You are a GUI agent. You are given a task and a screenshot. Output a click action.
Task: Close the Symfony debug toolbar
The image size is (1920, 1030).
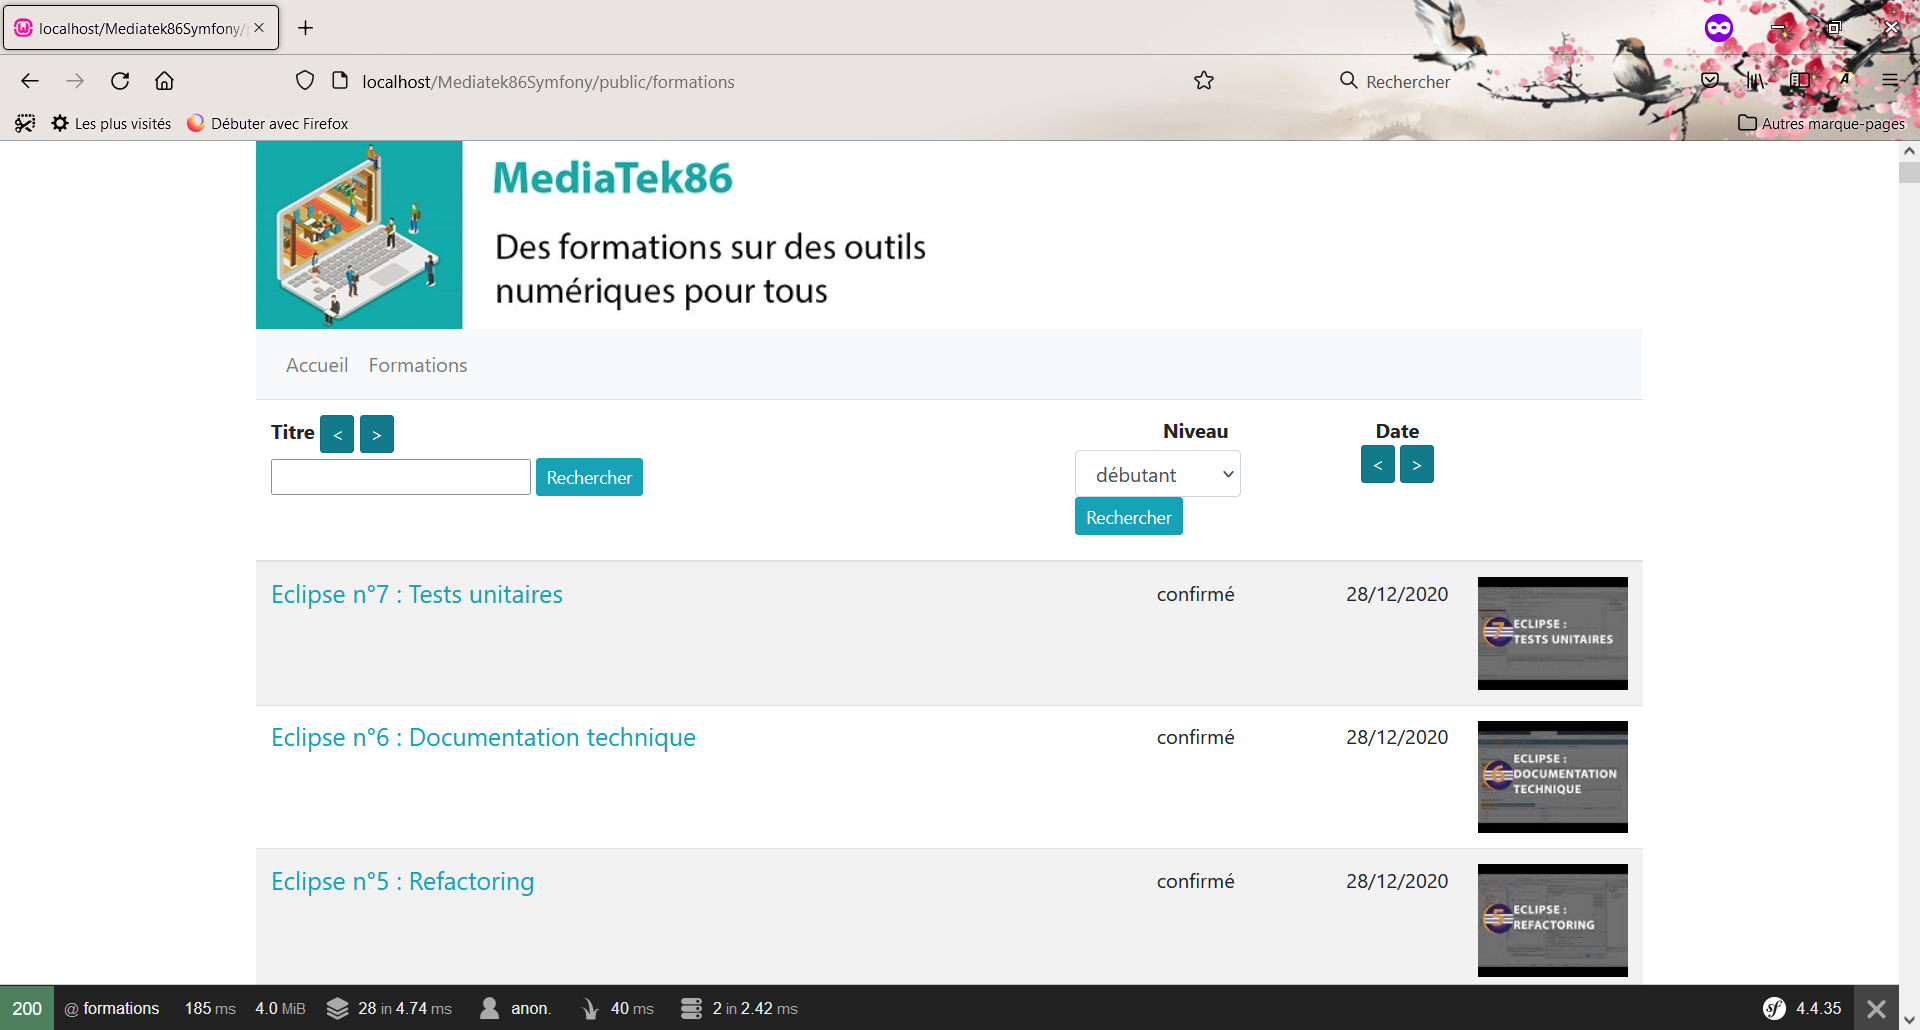pos(1877,1008)
